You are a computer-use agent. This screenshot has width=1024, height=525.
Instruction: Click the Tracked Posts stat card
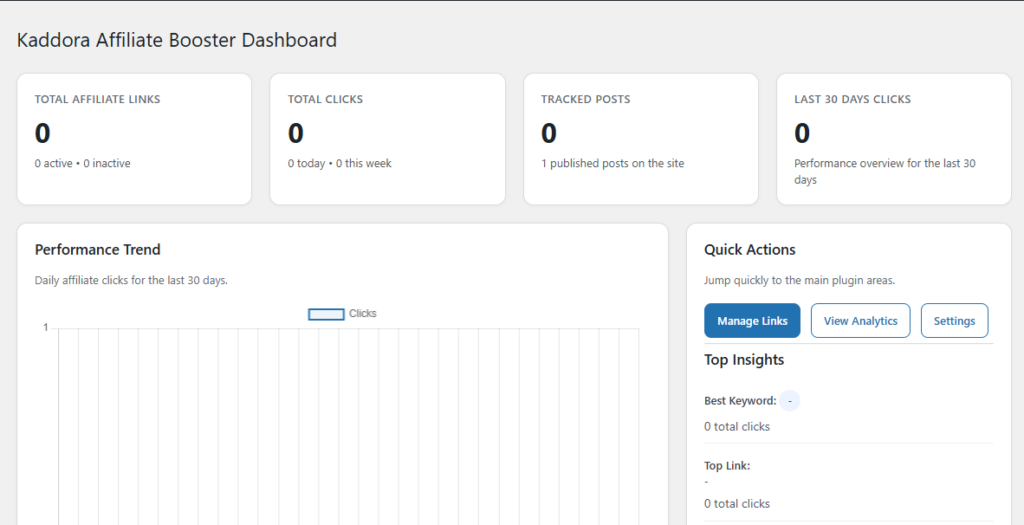pos(640,139)
